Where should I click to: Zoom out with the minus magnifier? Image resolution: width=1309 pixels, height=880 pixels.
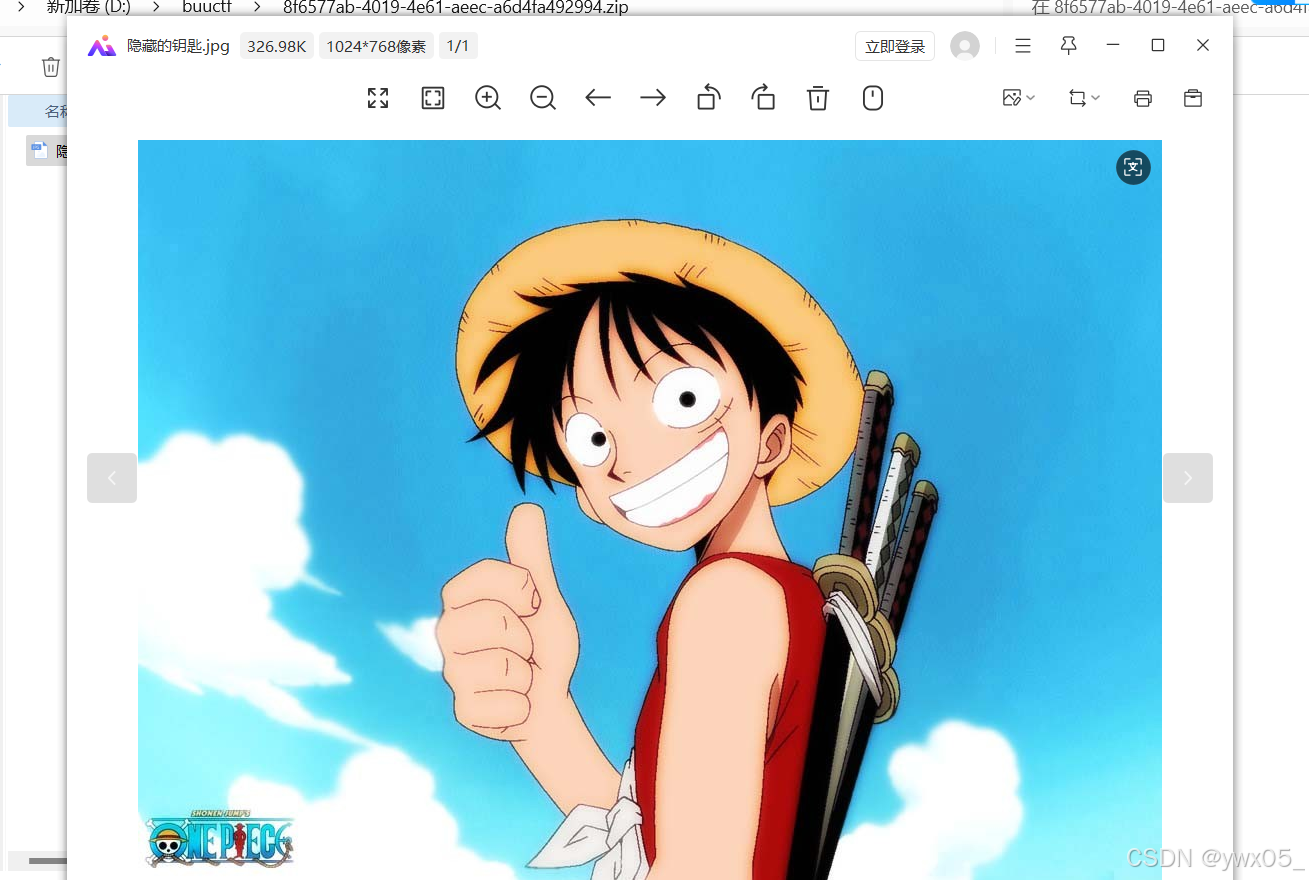[x=543, y=98]
